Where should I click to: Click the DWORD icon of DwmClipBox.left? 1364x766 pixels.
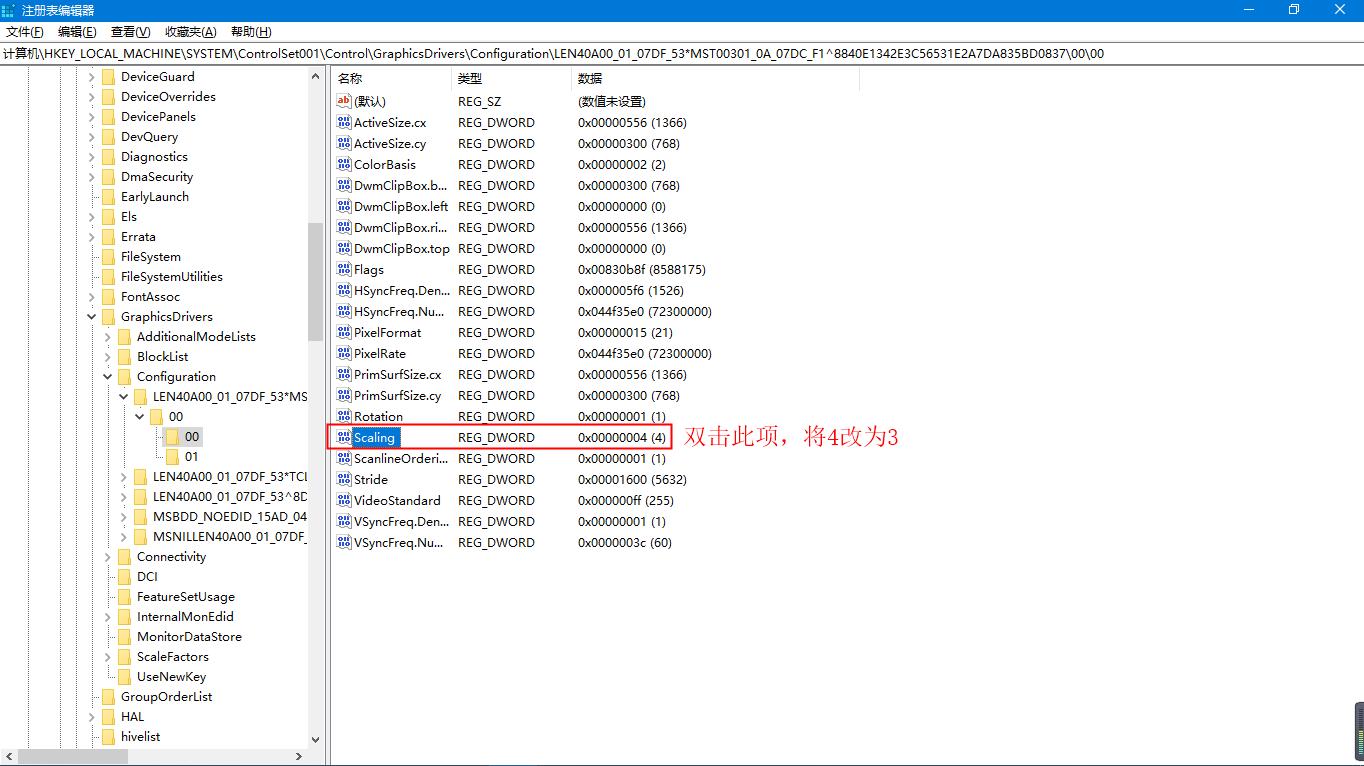pos(344,206)
